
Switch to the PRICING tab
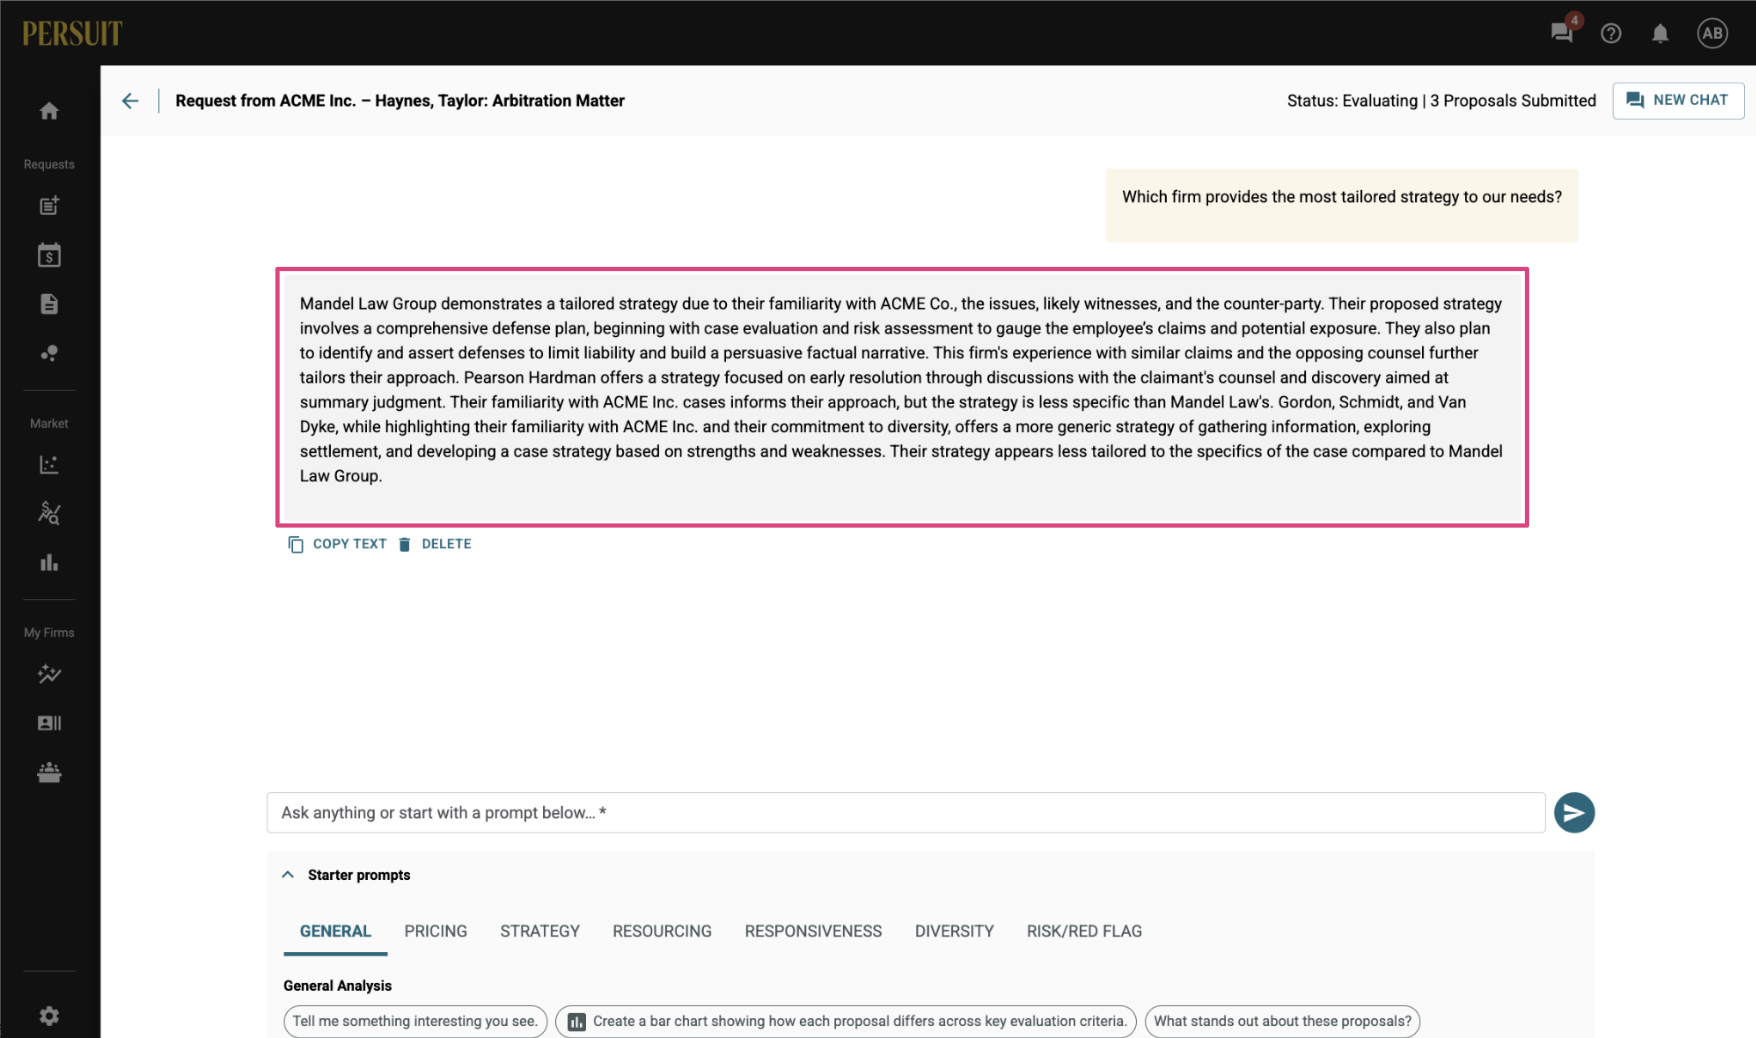pos(436,931)
